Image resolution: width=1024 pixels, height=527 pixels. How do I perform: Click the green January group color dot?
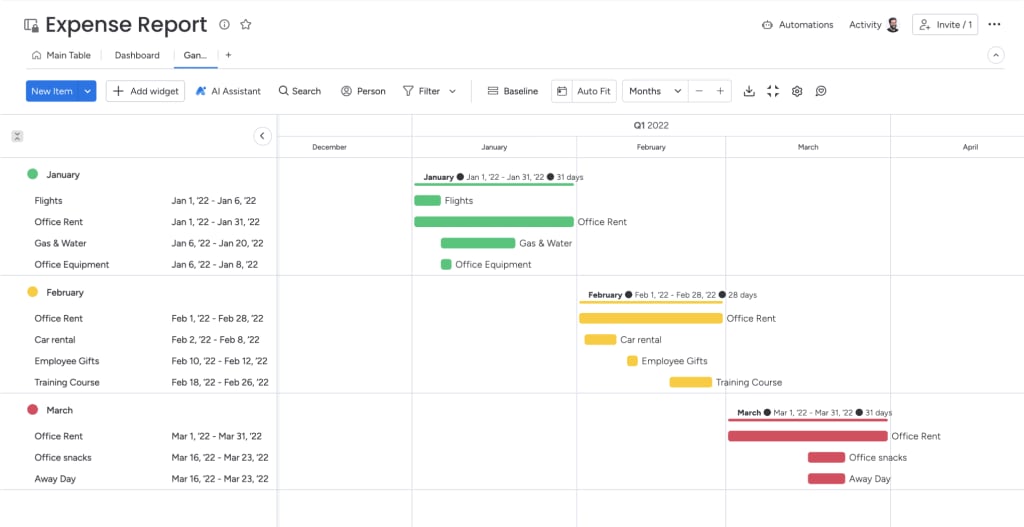tap(33, 174)
